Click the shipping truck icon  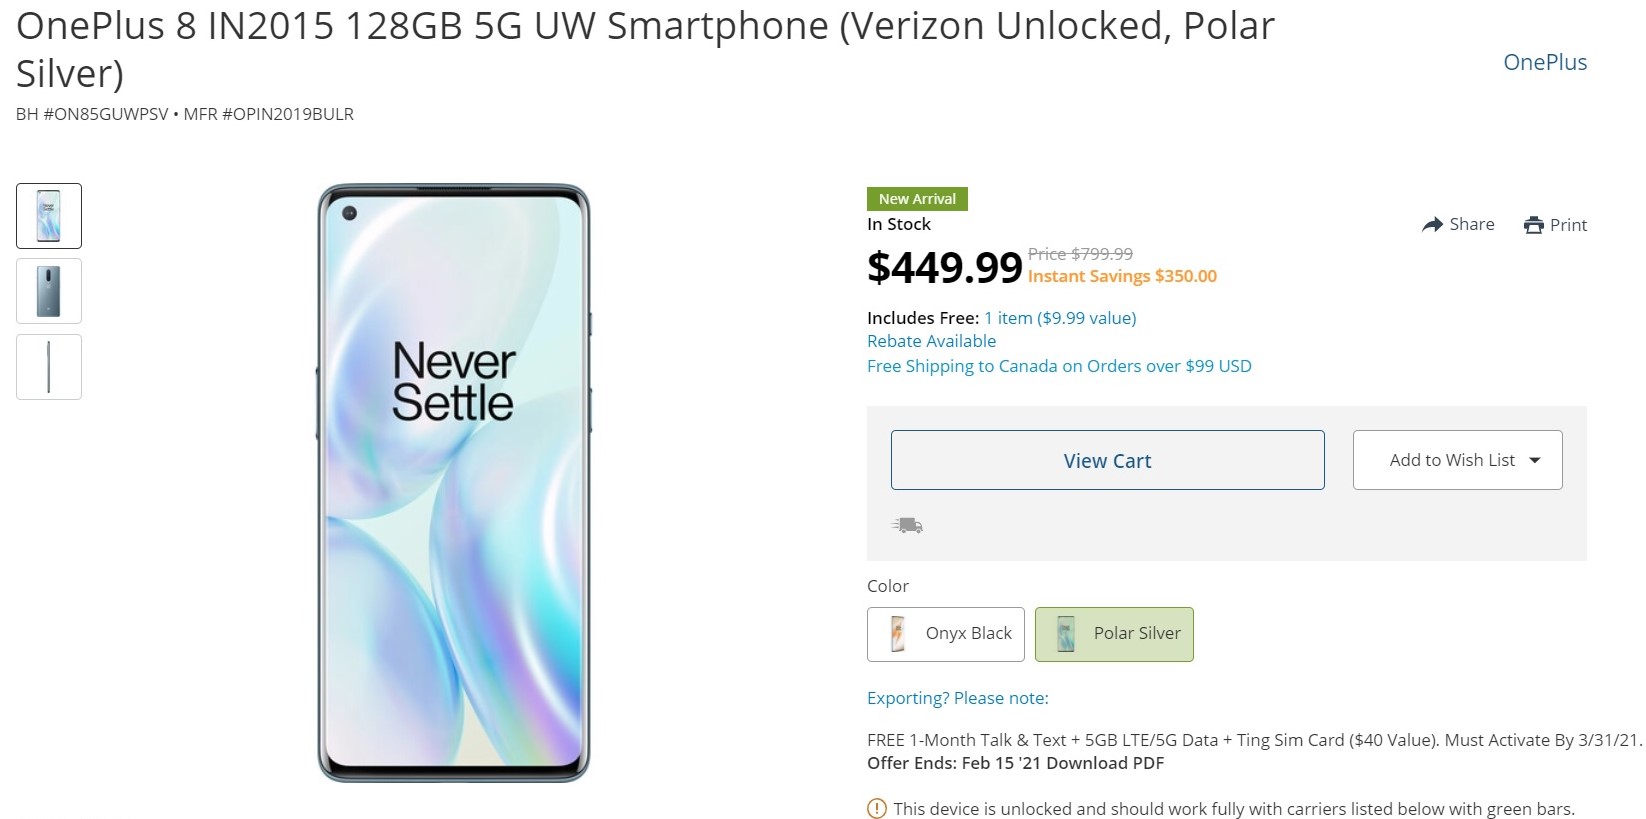tap(907, 525)
